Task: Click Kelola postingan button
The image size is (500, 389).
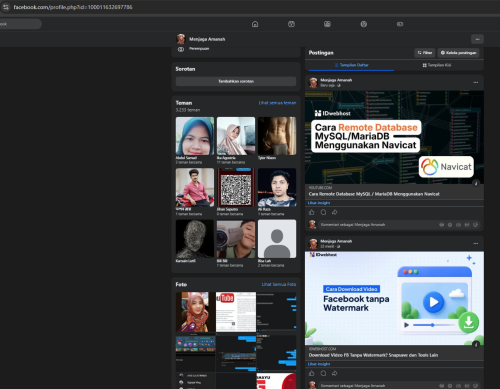Action: pos(458,53)
